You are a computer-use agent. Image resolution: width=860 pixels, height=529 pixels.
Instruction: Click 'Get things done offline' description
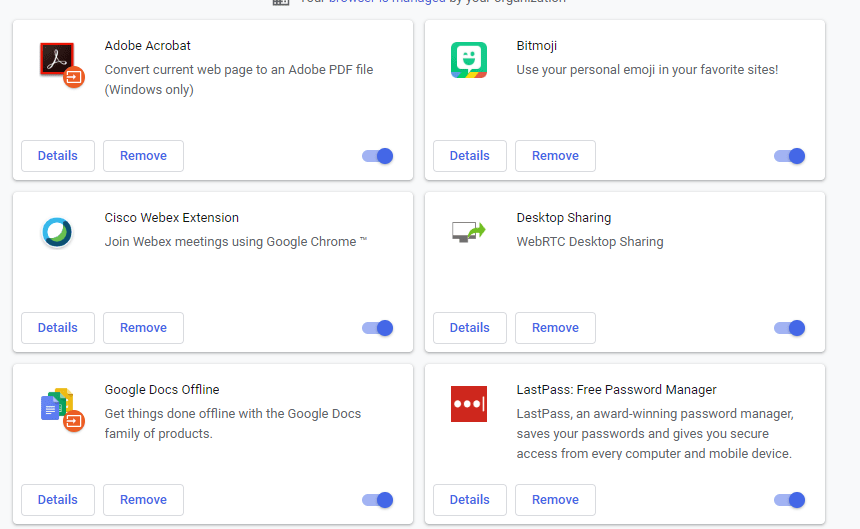[233, 423]
